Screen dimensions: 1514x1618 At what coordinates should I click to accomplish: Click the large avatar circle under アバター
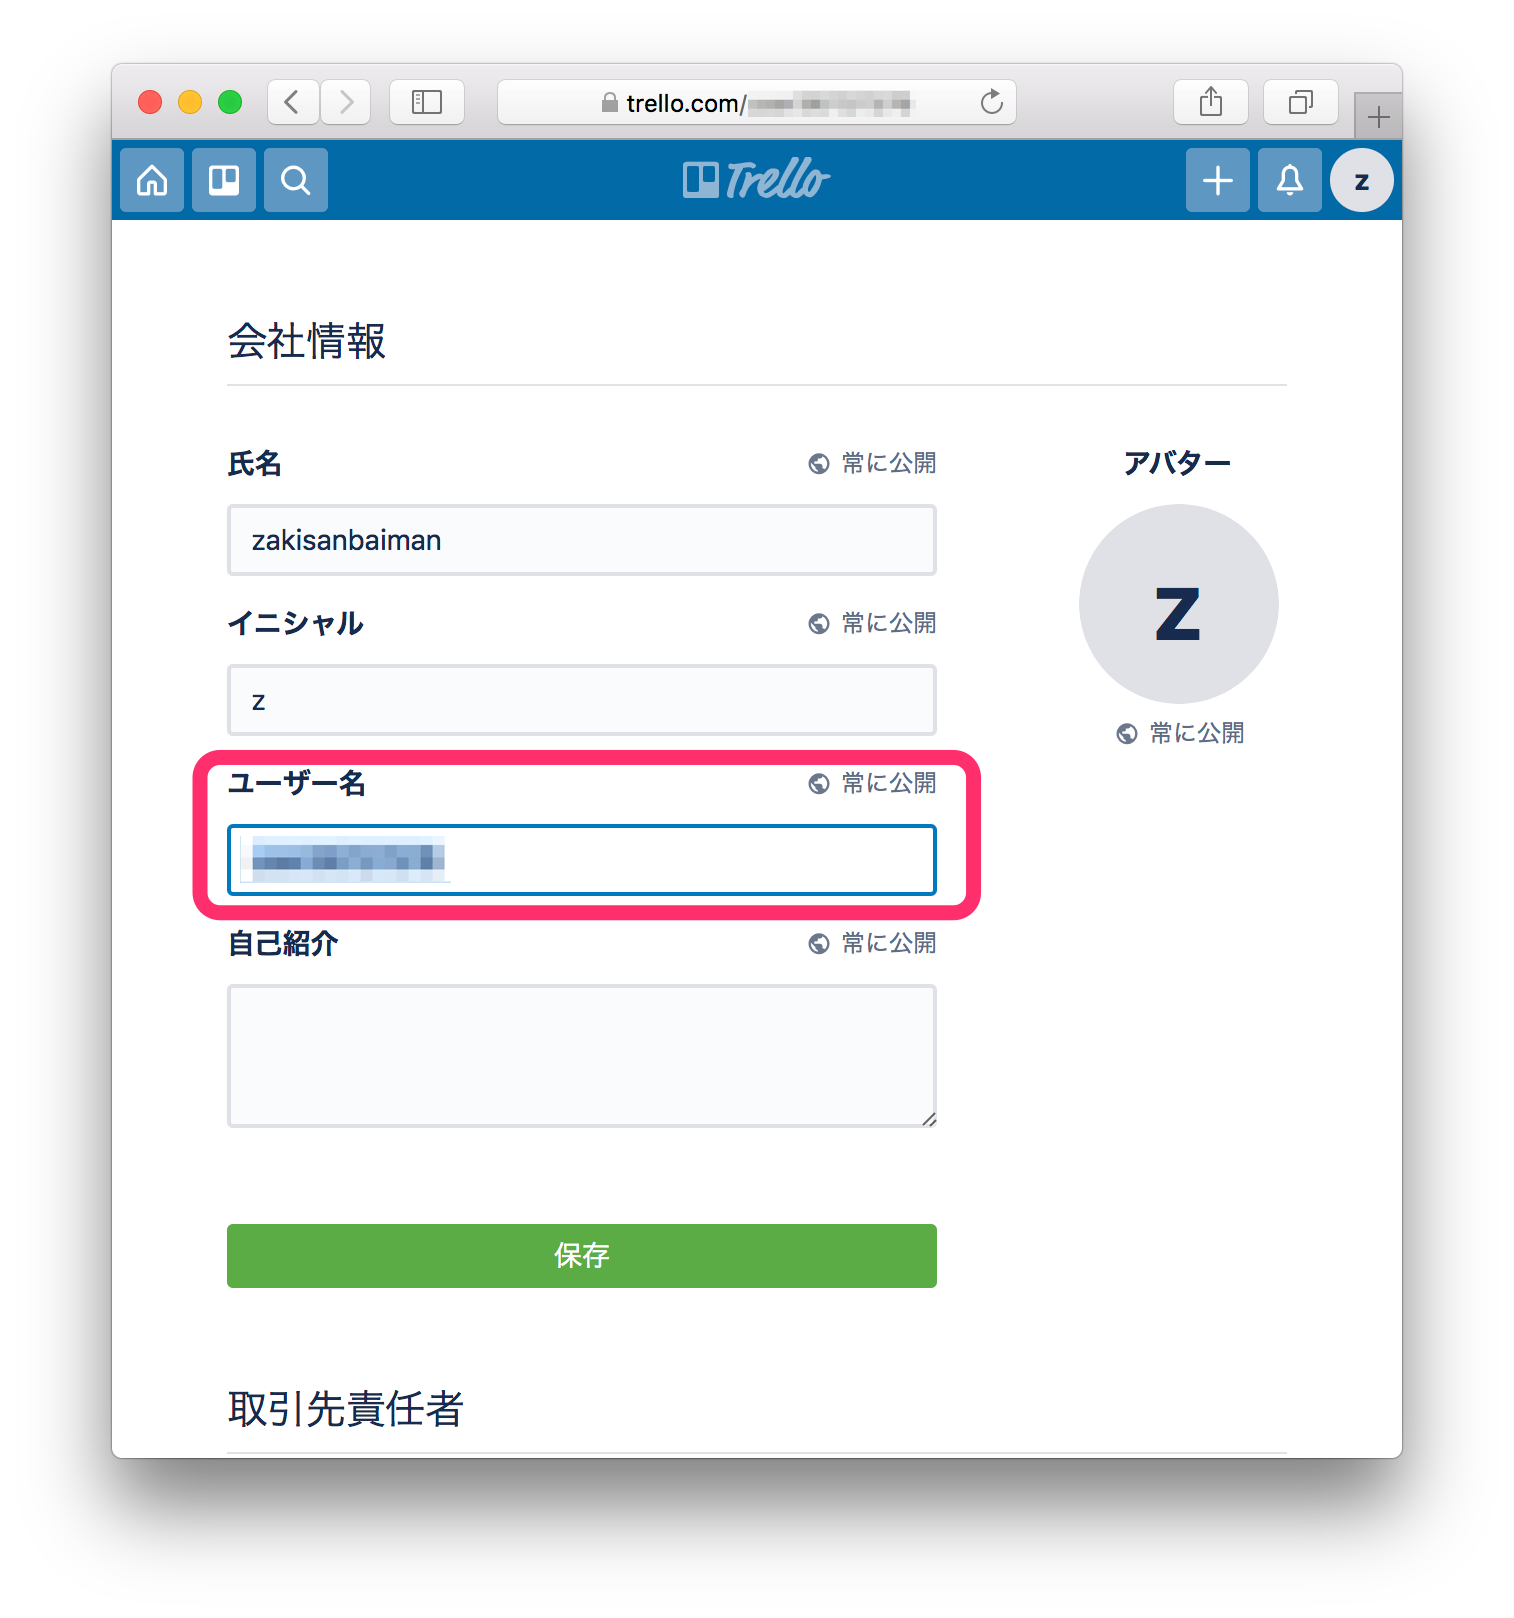(x=1179, y=604)
